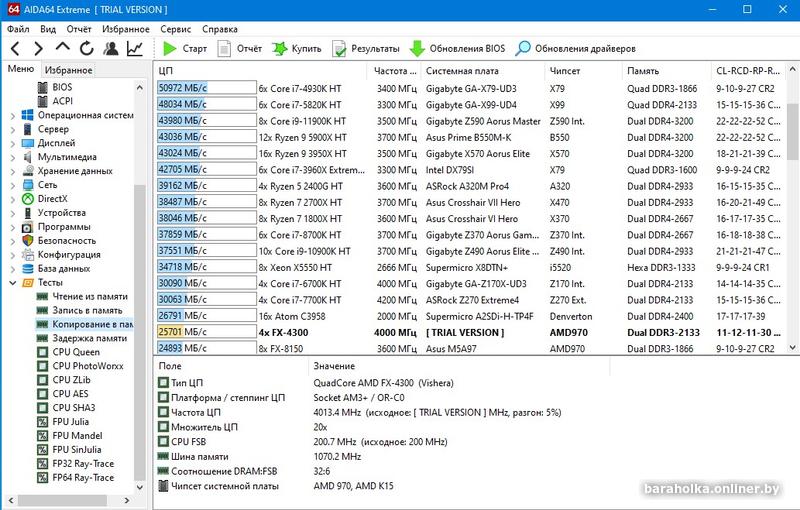Expand the Сеть tree node

pos(13,185)
